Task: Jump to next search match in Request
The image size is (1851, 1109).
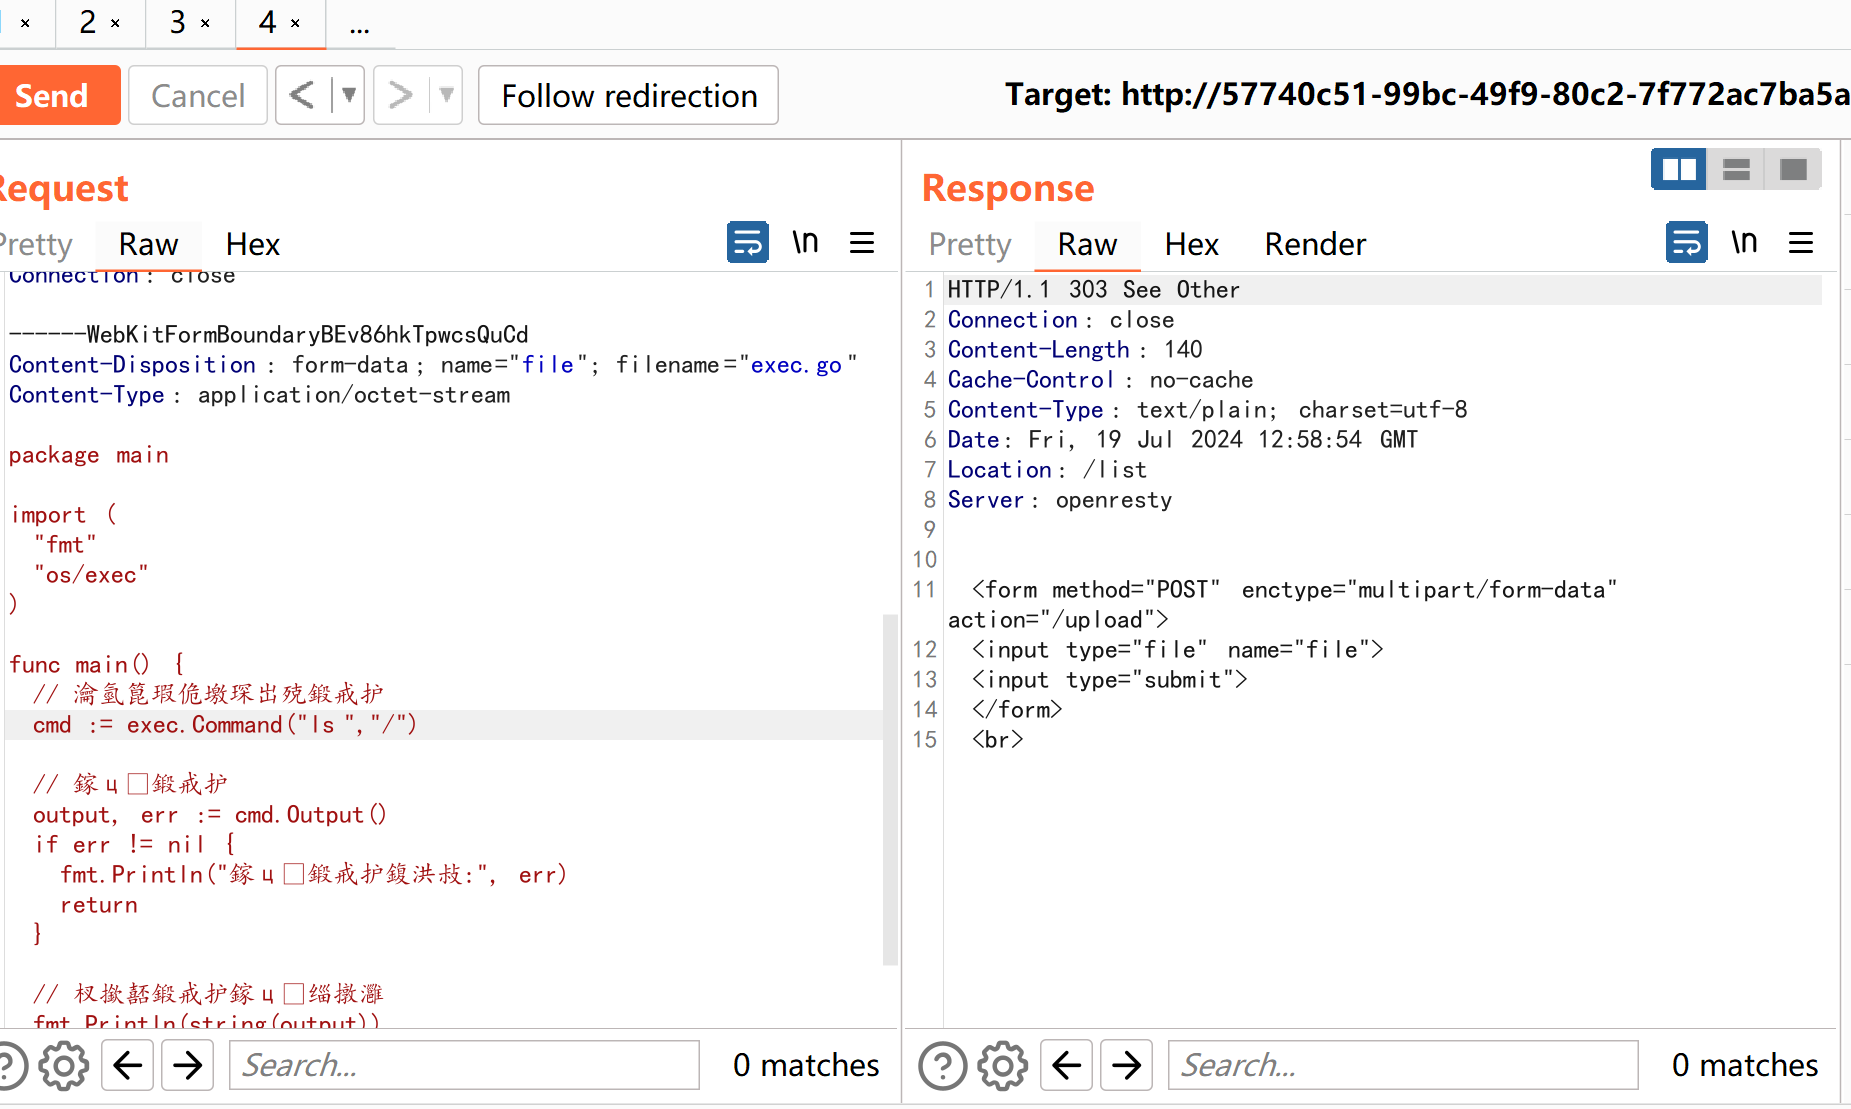Action: coord(187,1065)
